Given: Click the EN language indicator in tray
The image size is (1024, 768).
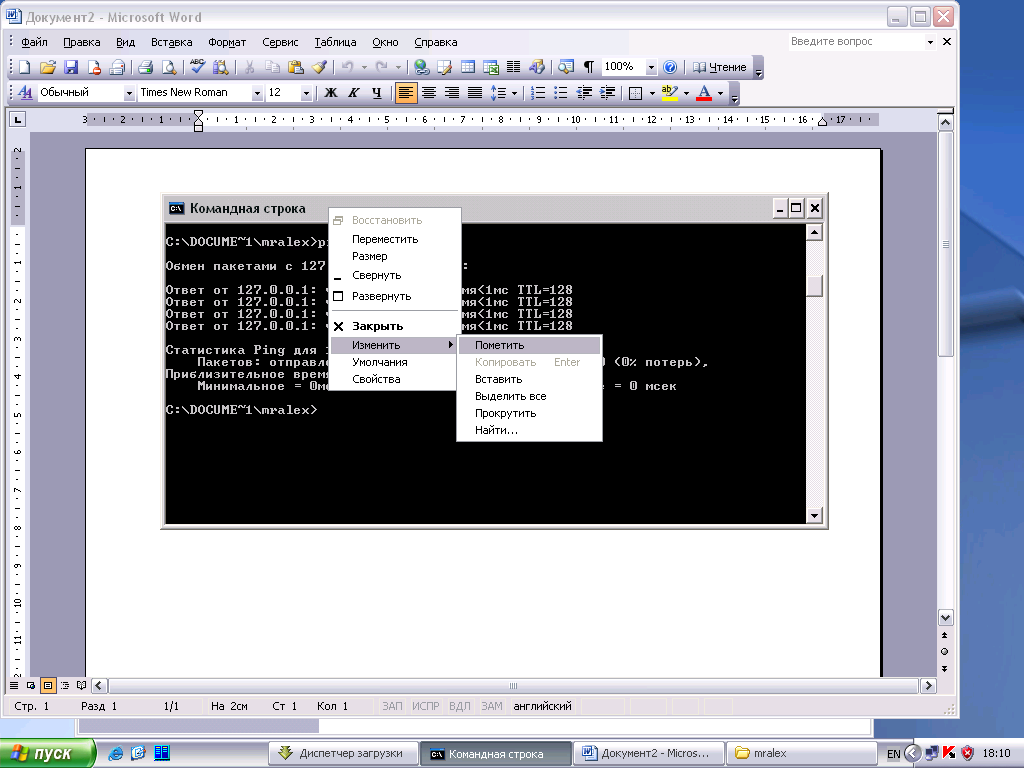Looking at the screenshot, I should pos(893,754).
